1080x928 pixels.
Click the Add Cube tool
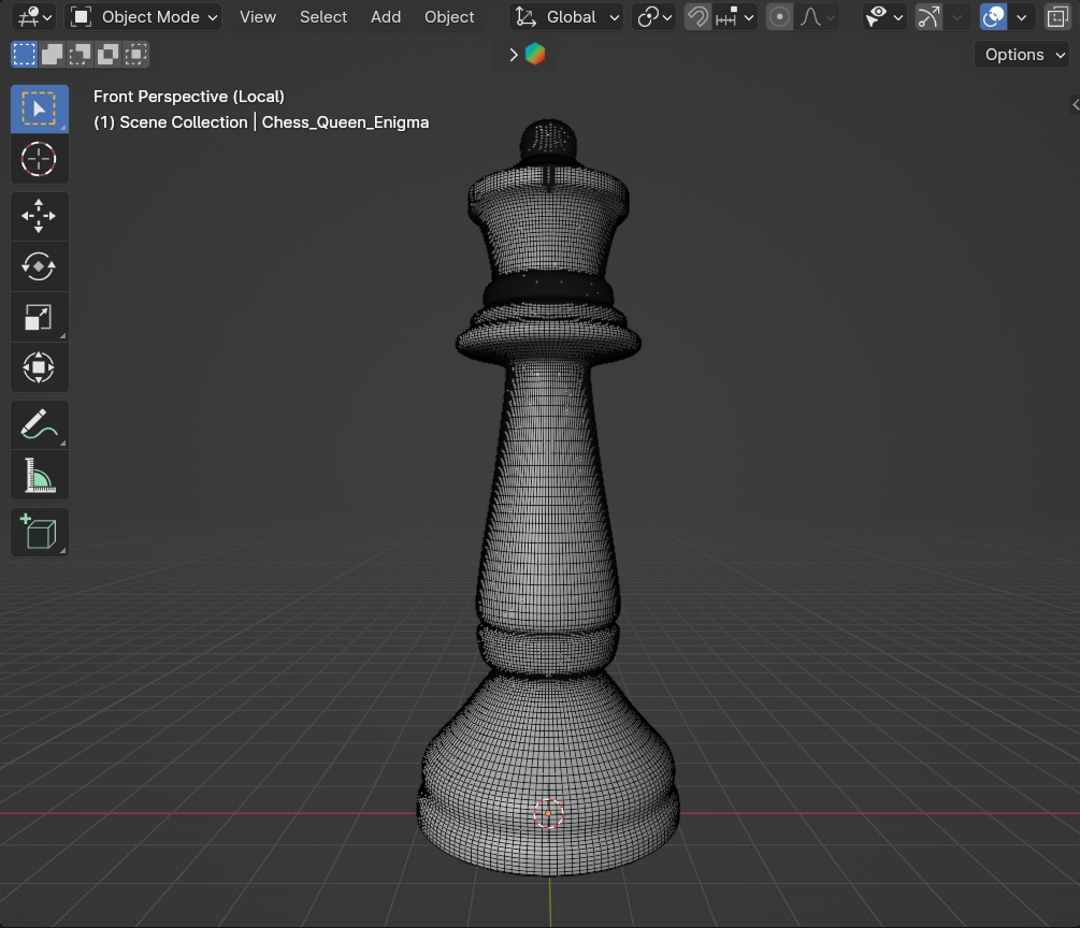pyautogui.click(x=39, y=532)
